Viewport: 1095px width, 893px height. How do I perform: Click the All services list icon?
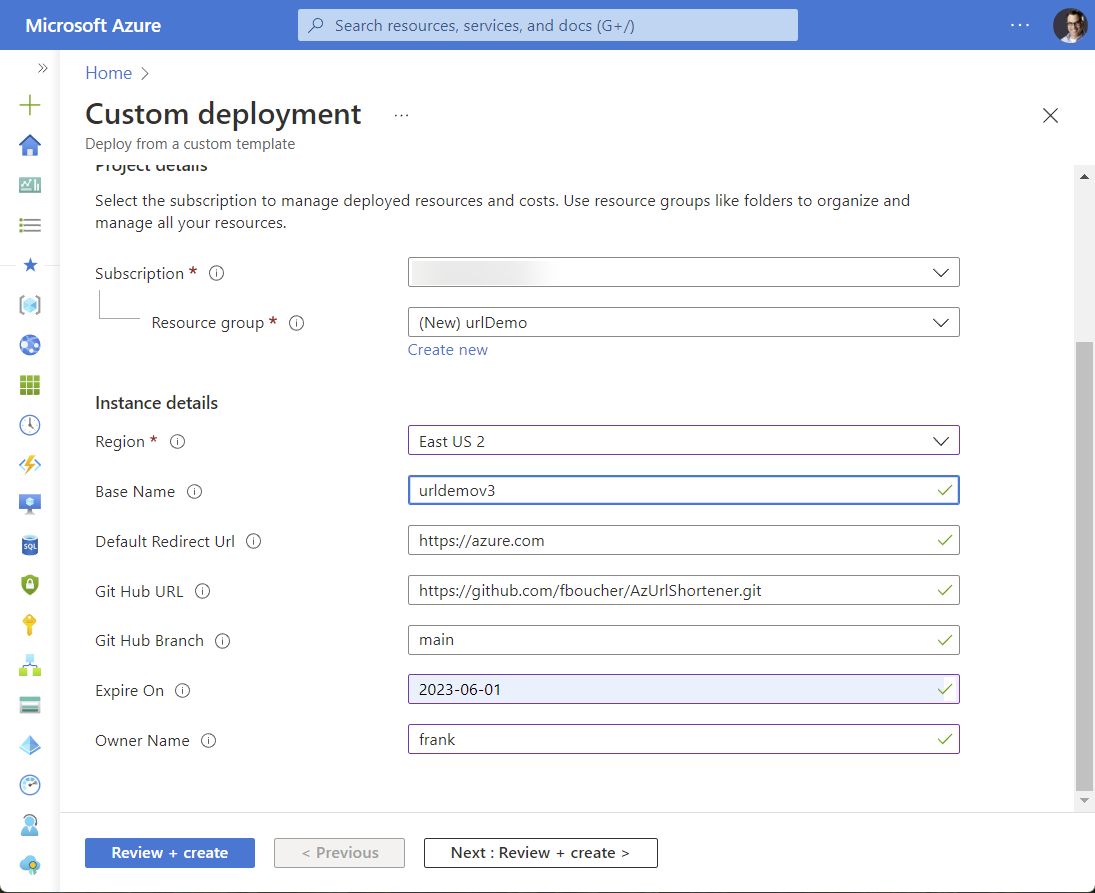[29, 224]
